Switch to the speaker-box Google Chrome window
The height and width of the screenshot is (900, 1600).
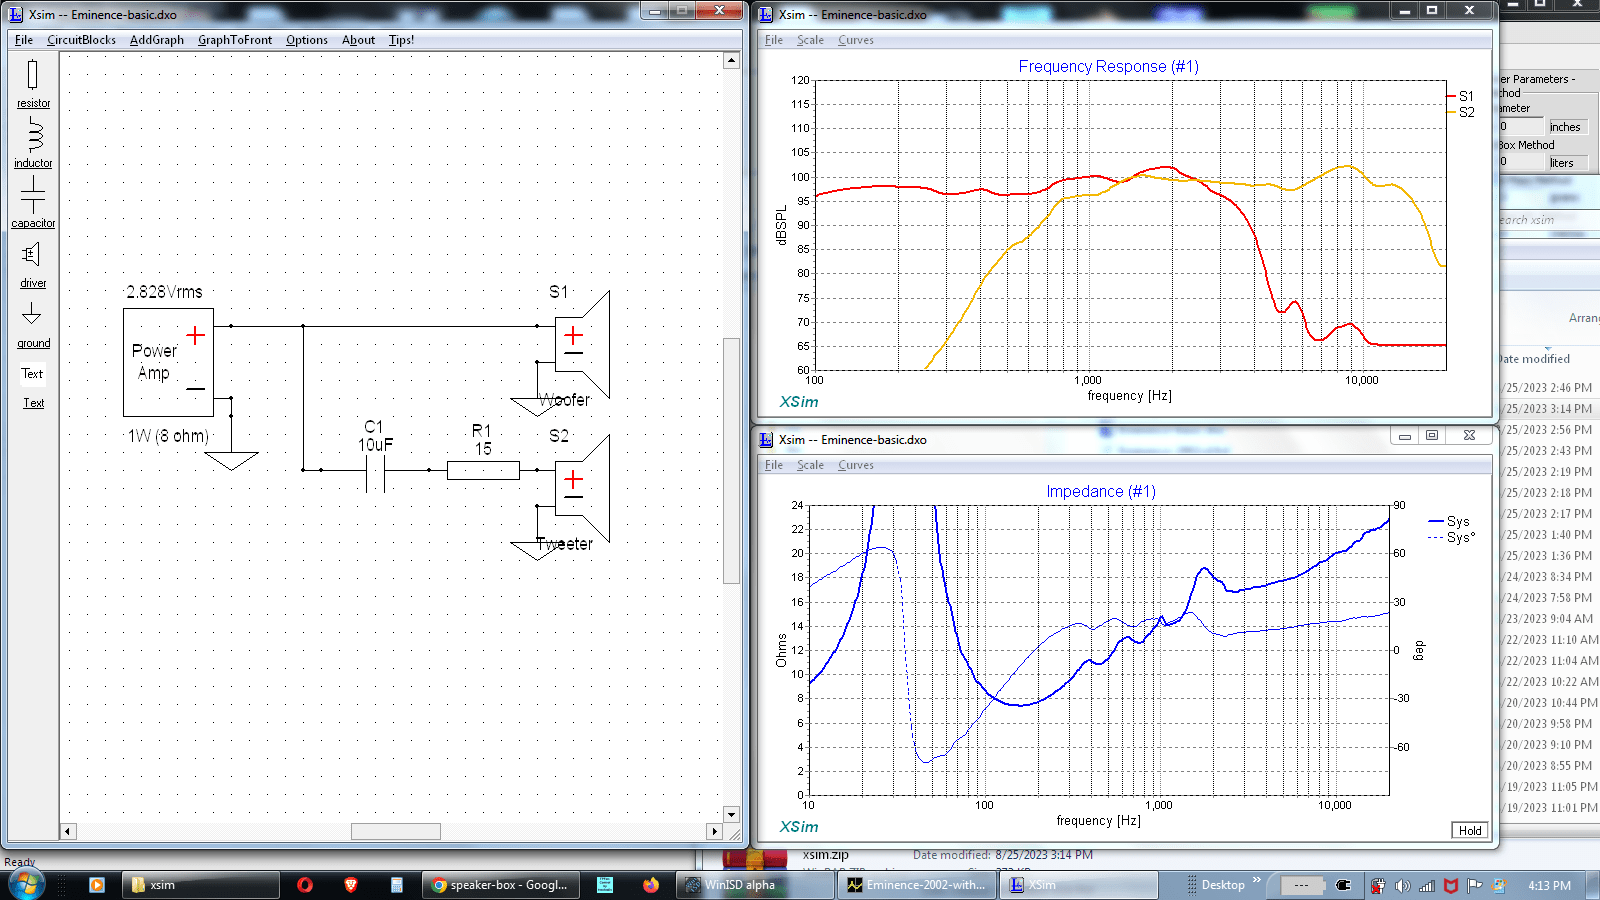[501, 885]
